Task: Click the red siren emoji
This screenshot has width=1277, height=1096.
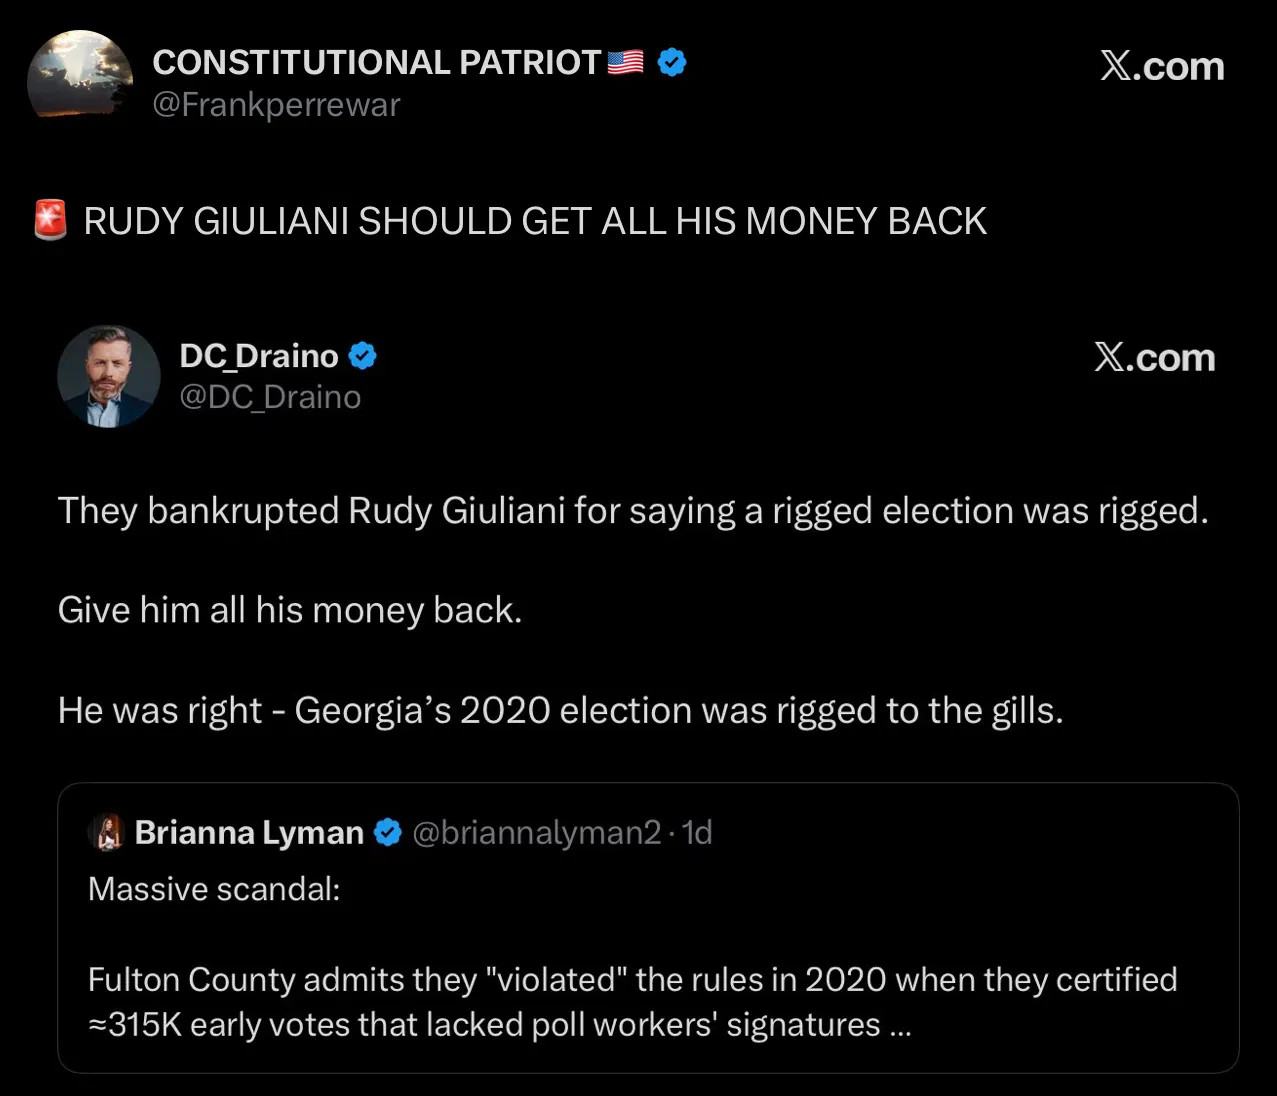Action: pos(50,220)
